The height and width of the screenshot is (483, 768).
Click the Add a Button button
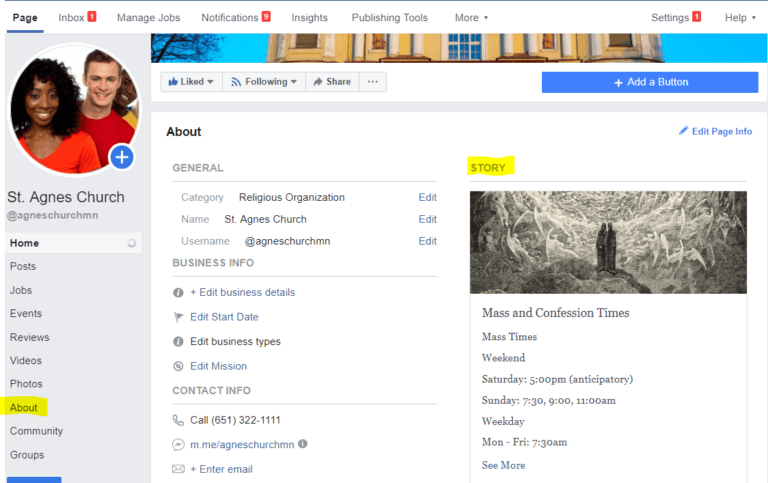[x=650, y=82]
